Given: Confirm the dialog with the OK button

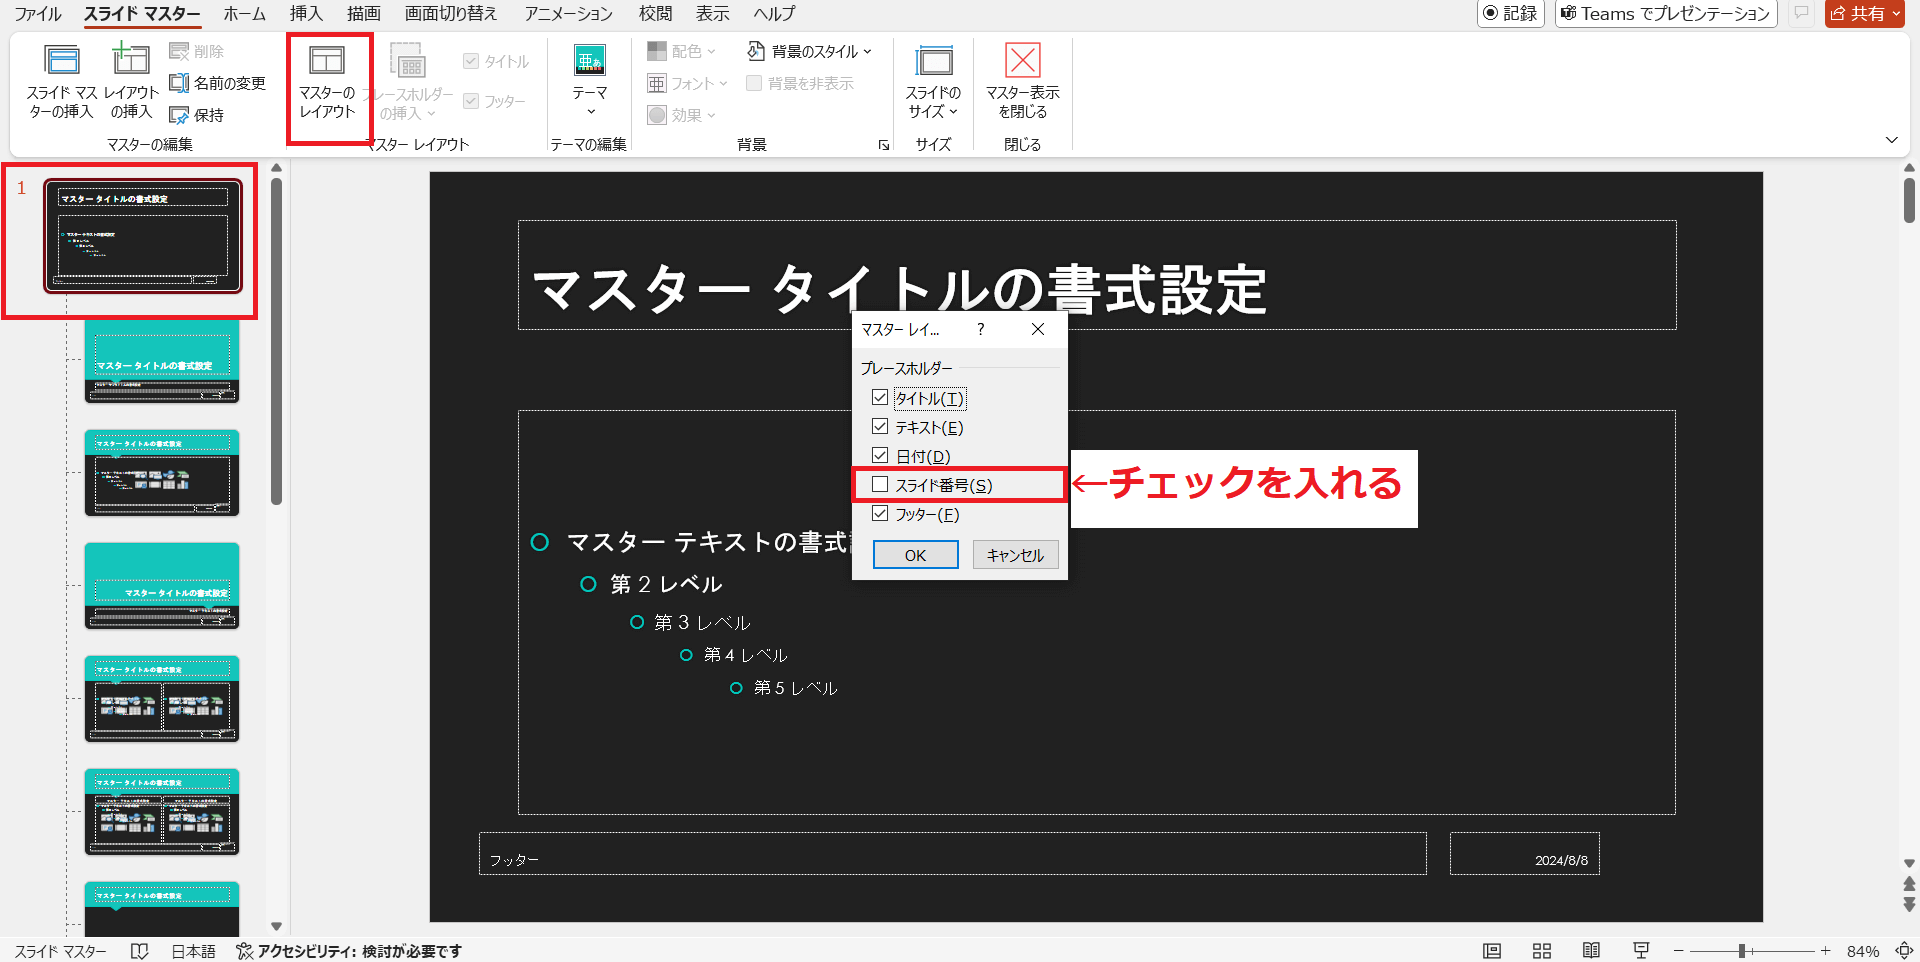Looking at the screenshot, I should [915, 555].
